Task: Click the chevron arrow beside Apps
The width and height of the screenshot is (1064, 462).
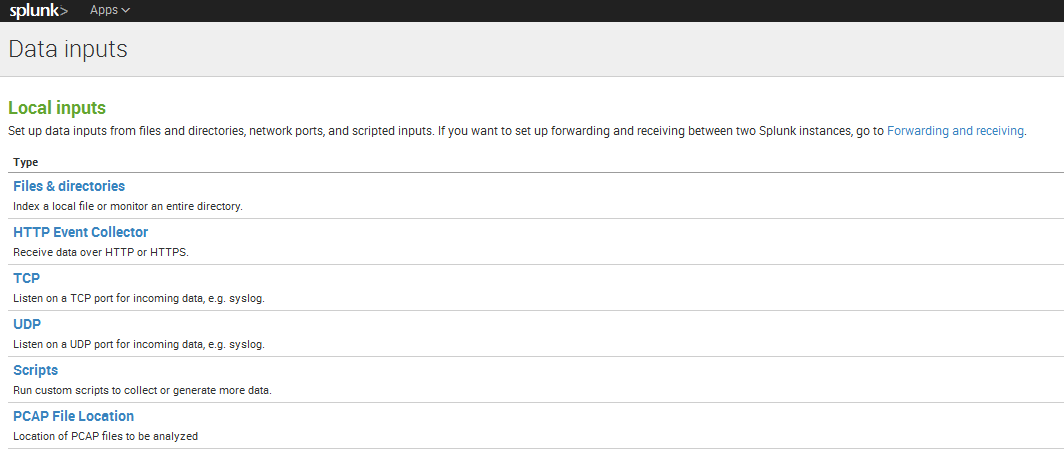Action: (x=125, y=11)
